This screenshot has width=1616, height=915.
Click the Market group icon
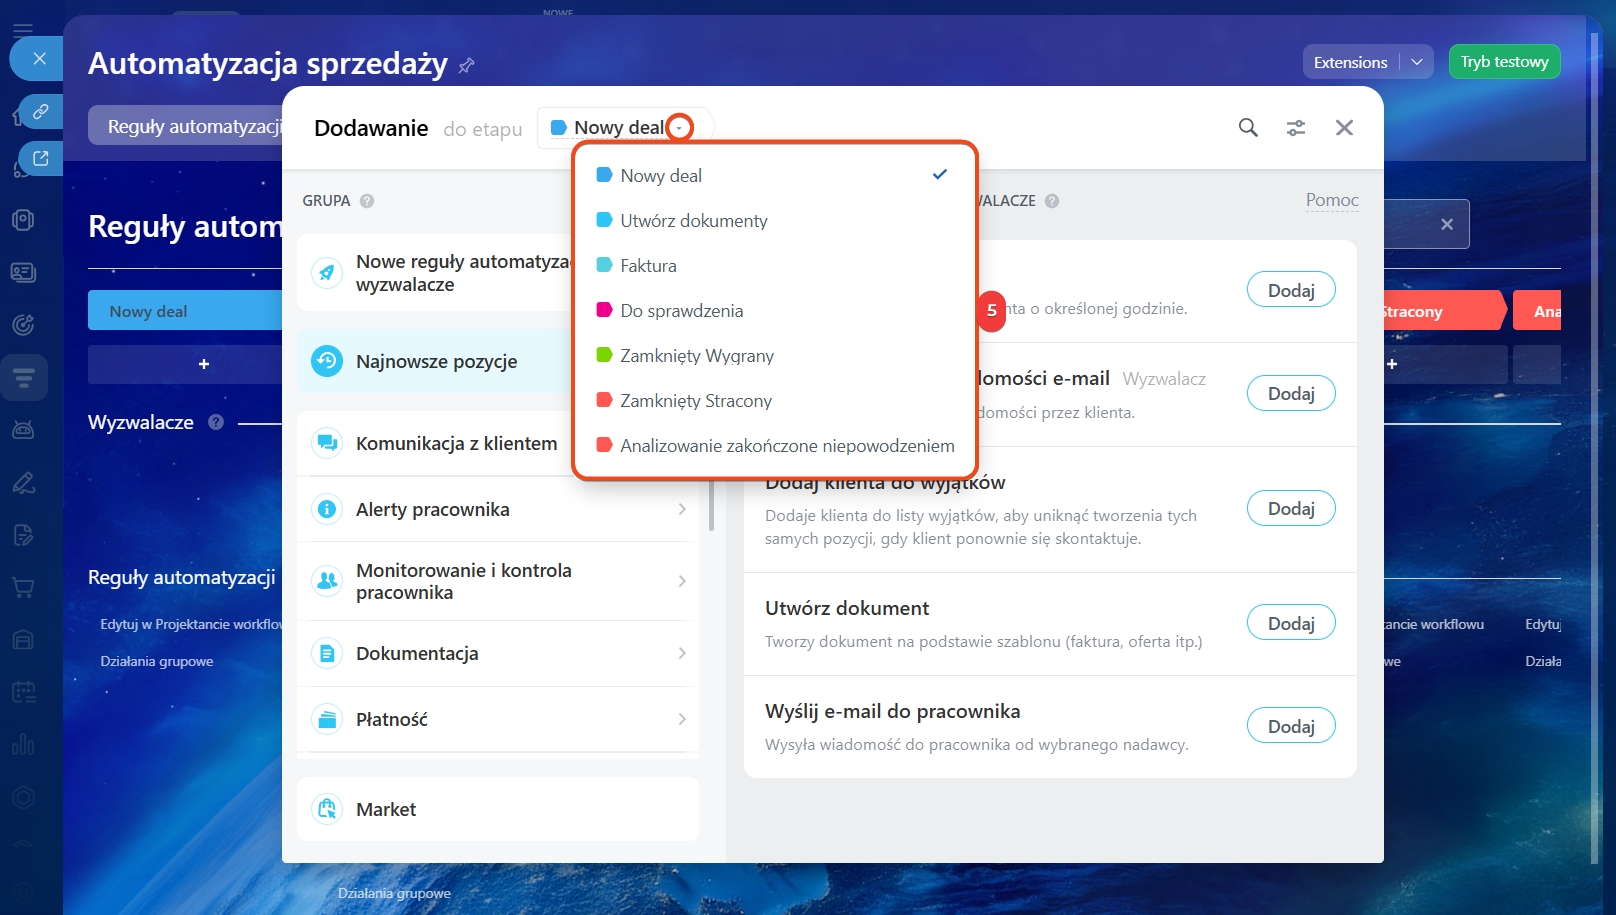327,809
